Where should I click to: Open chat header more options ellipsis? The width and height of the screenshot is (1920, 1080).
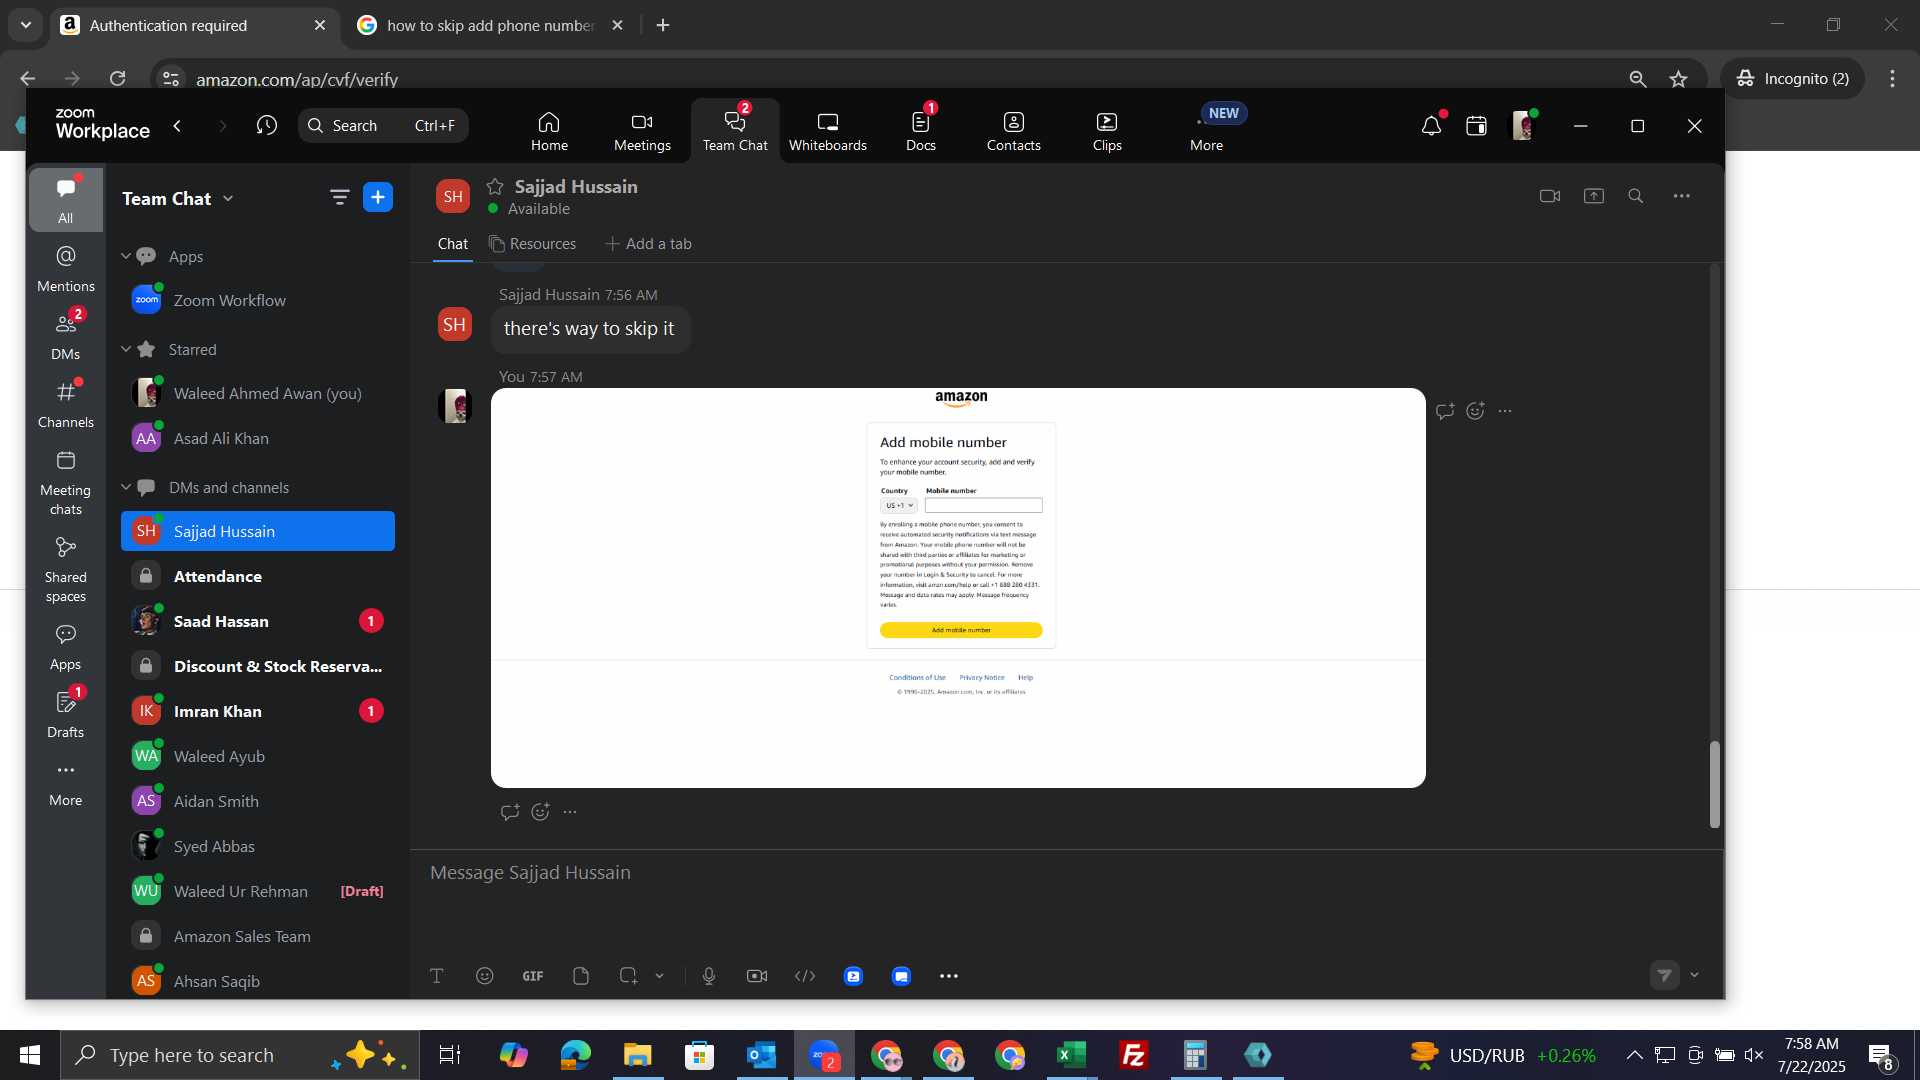[x=1682, y=196]
